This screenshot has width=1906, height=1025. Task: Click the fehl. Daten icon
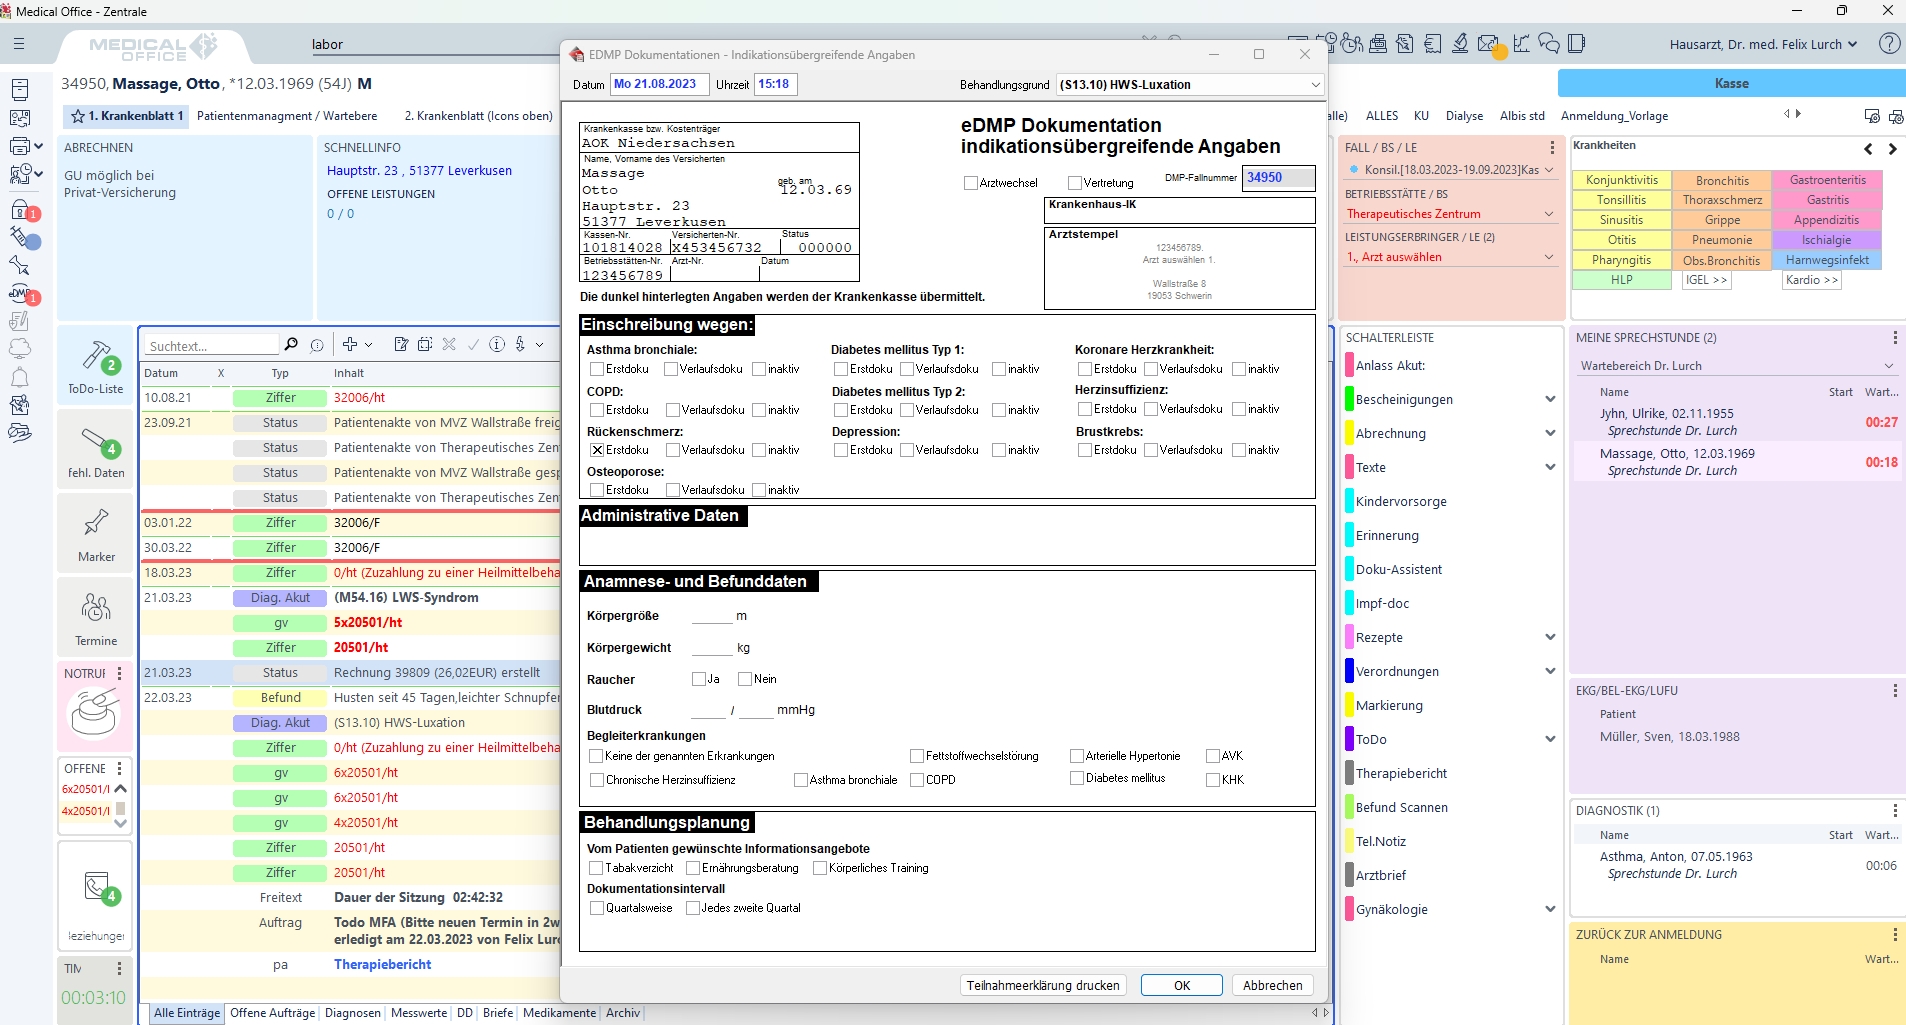[96, 442]
